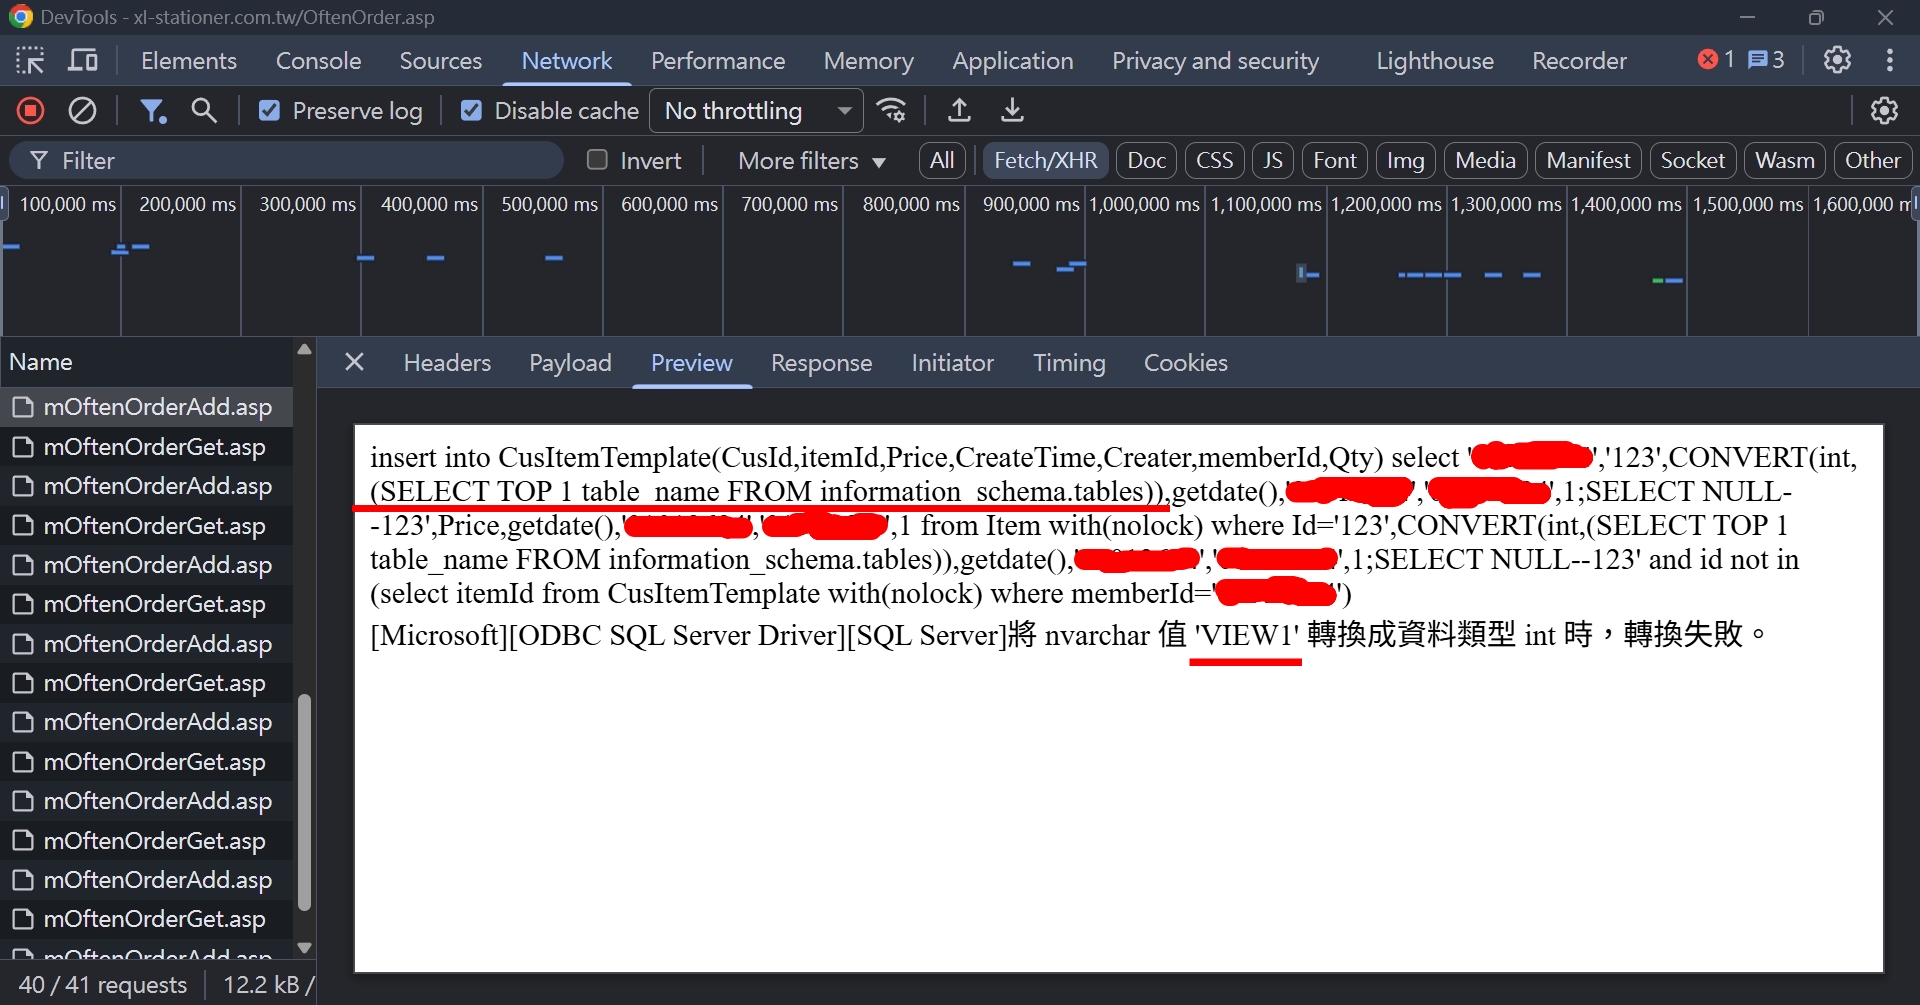This screenshot has height=1005, width=1920.
Task: Toggle the Other type filter
Action: click(x=1872, y=160)
